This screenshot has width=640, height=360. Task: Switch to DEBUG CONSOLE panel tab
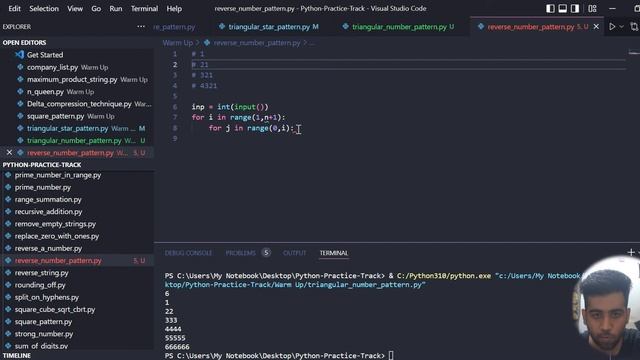(188, 253)
